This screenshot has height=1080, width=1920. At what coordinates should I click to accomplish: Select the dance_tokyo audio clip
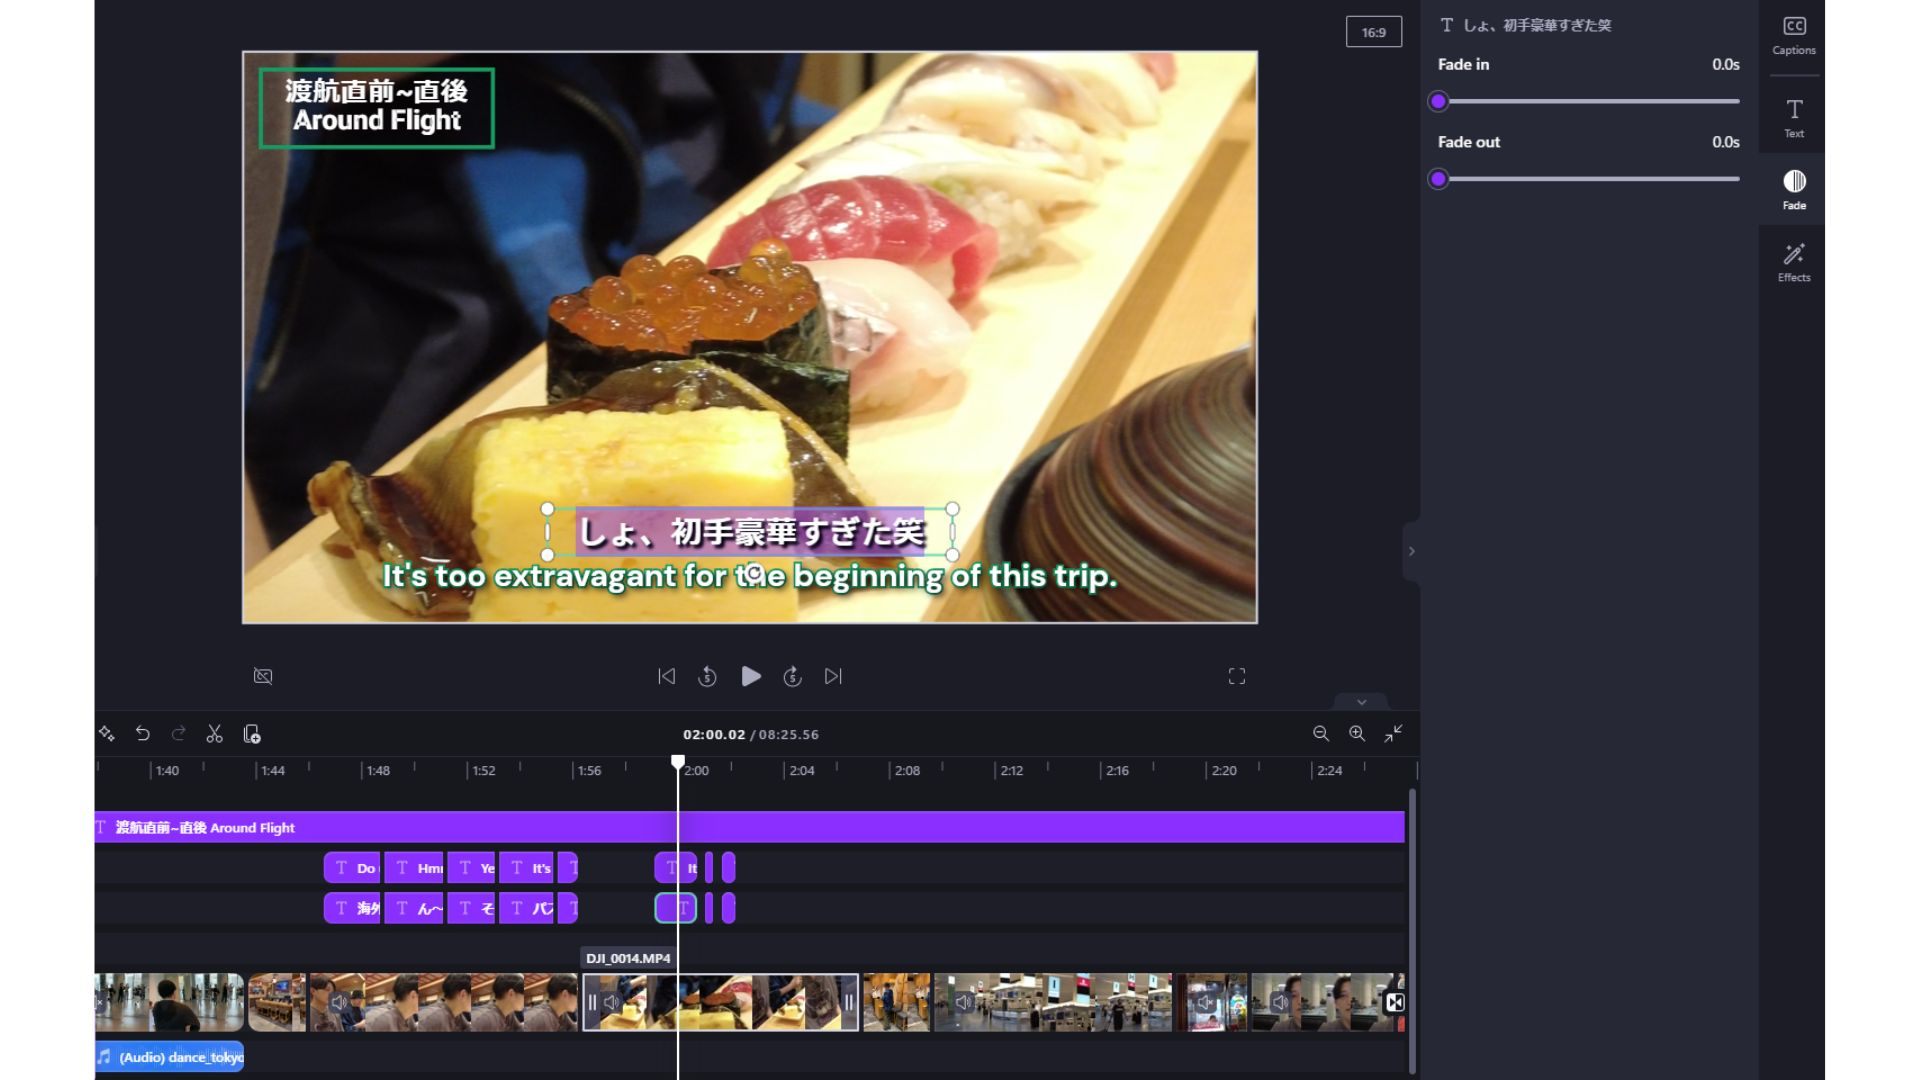pos(170,1057)
